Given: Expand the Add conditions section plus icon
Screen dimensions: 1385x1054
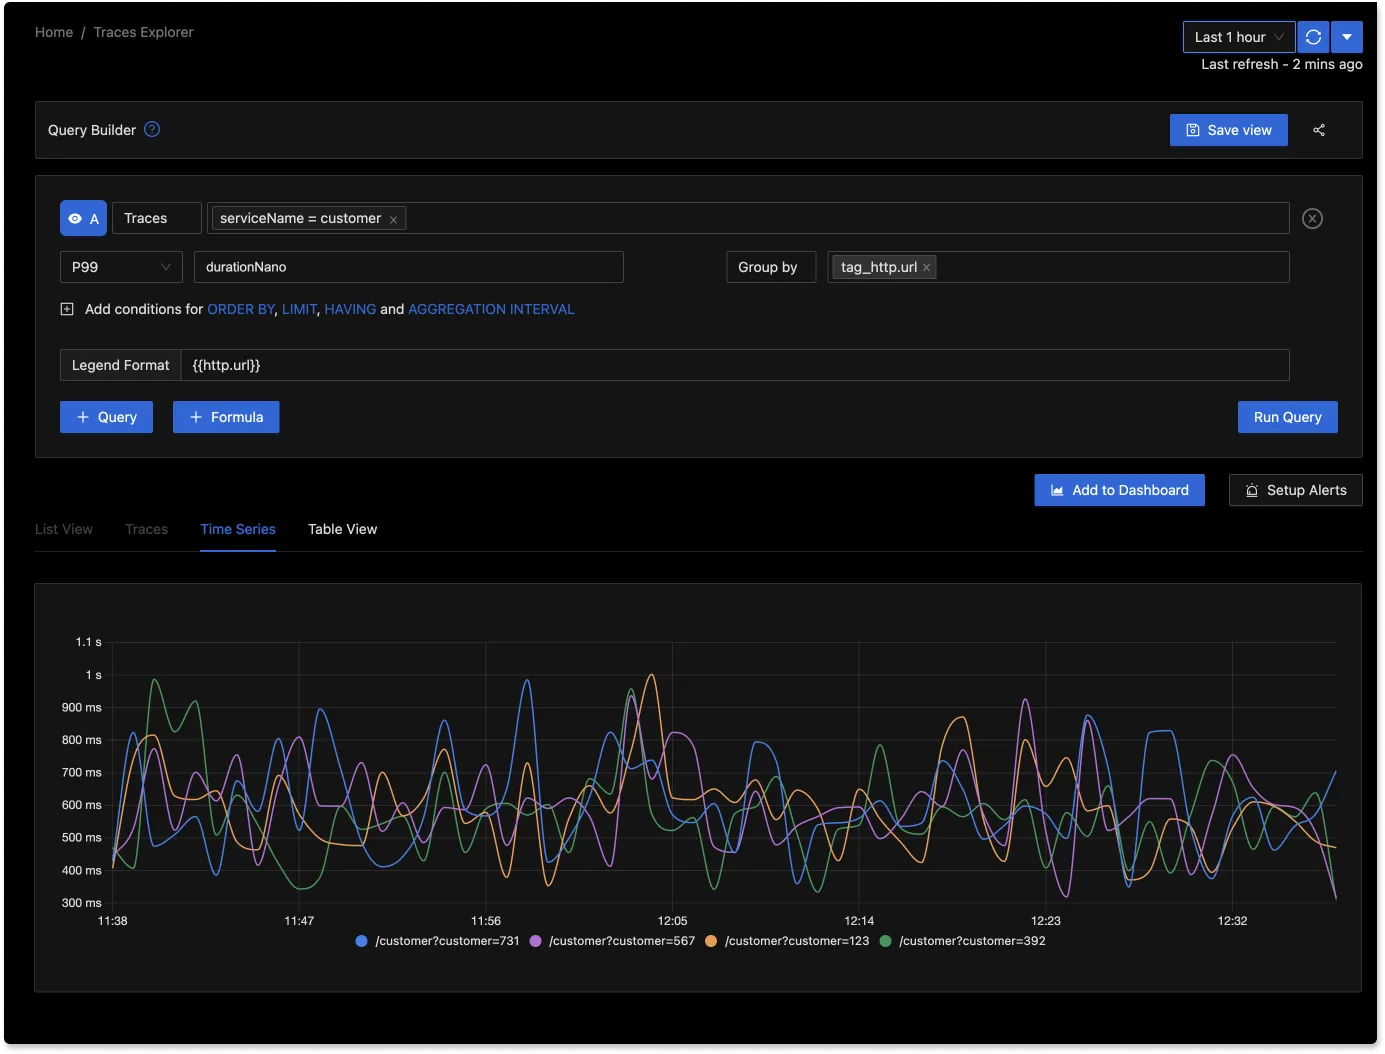Looking at the screenshot, I should [x=67, y=309].
